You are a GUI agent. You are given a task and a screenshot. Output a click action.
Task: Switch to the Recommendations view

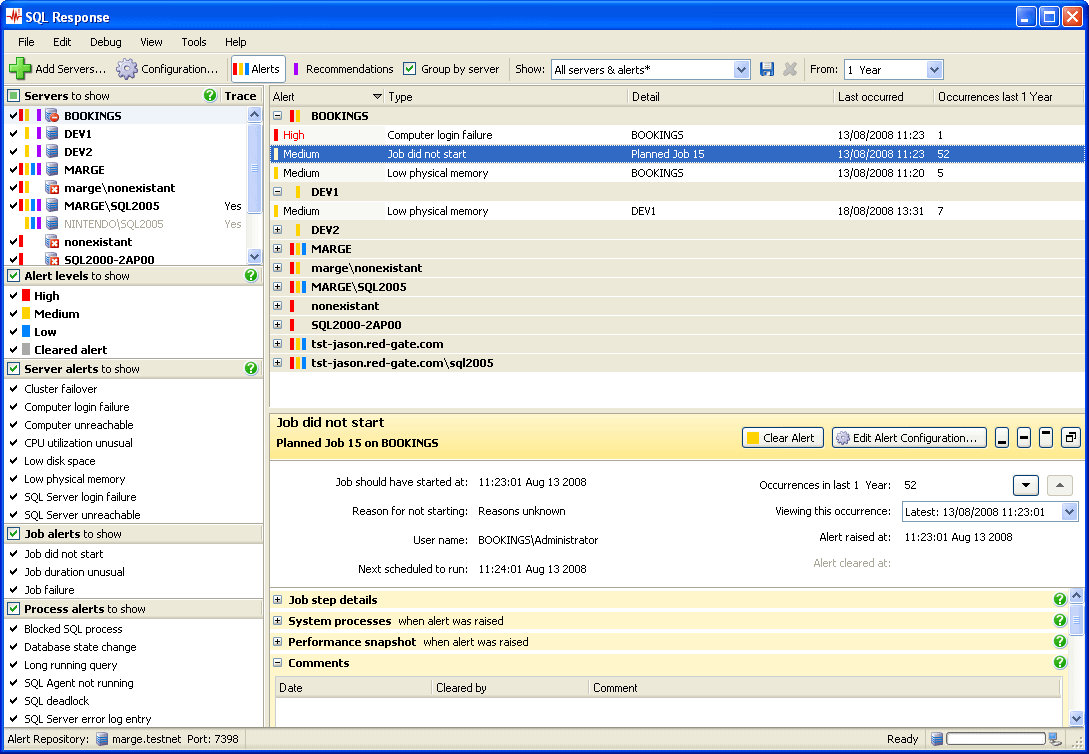tap(343, 69)
